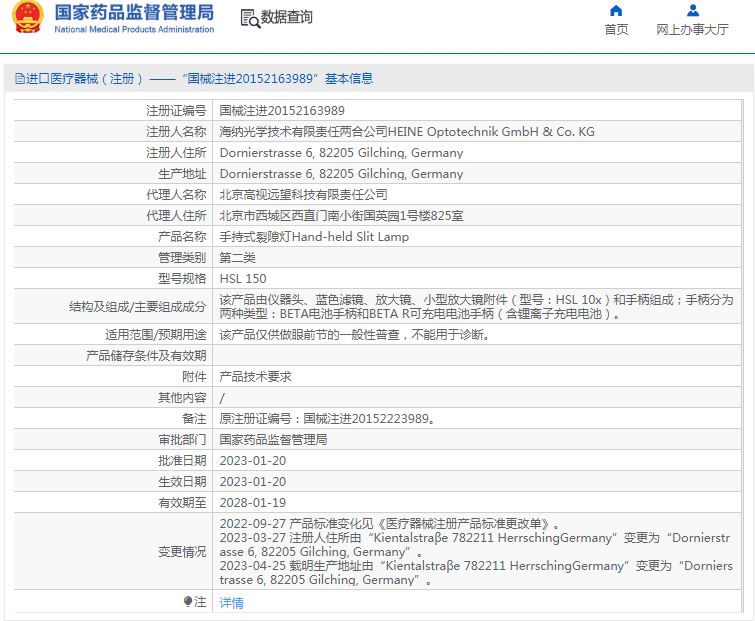Click the 产品技术要求 attachment text
Screen dimensions: 755x621
click(255, 377)
